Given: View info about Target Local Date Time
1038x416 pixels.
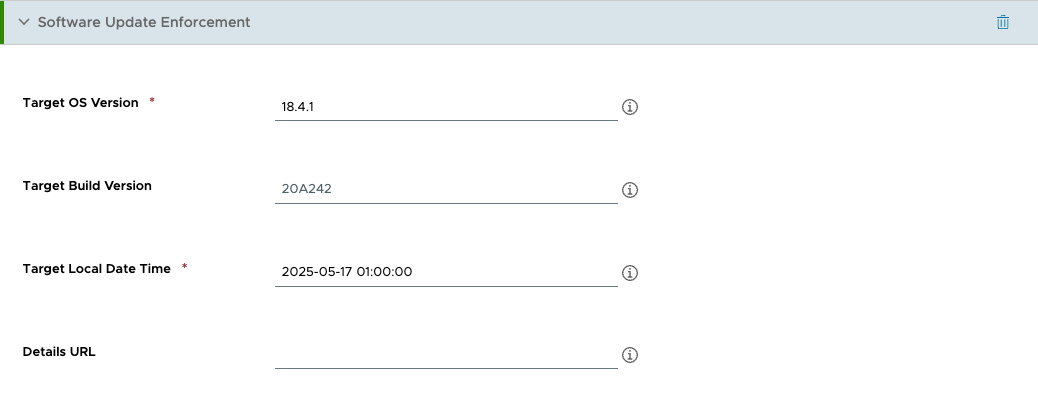Looking at the screenshot, I should coord(630,272).
